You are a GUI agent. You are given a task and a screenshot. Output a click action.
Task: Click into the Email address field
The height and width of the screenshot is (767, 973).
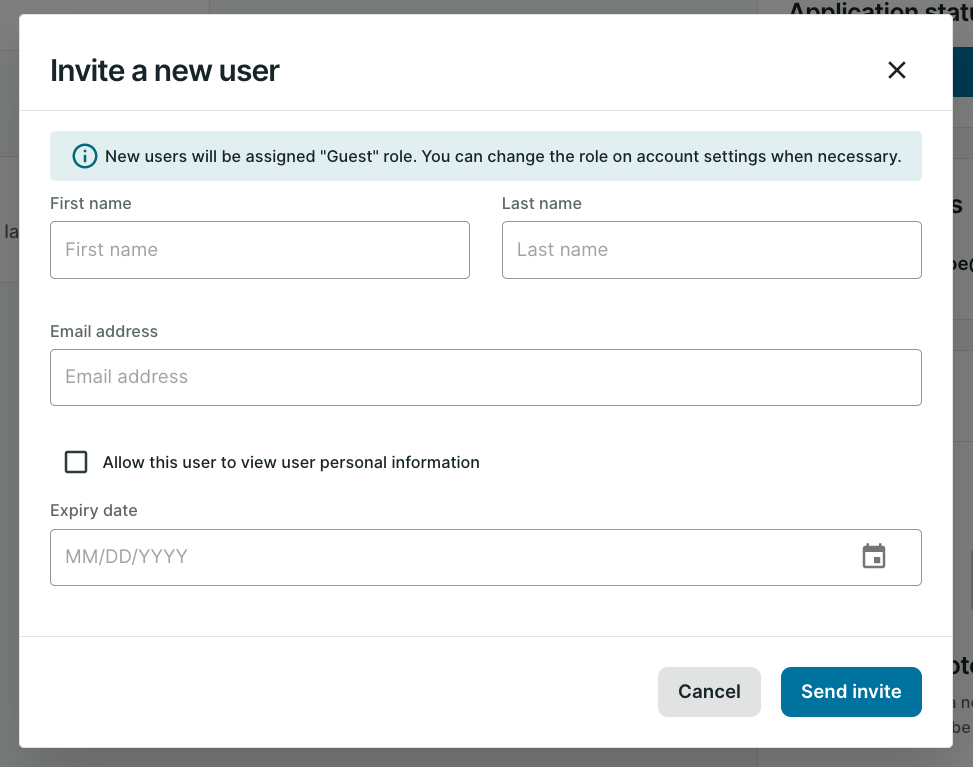[486, 377]
